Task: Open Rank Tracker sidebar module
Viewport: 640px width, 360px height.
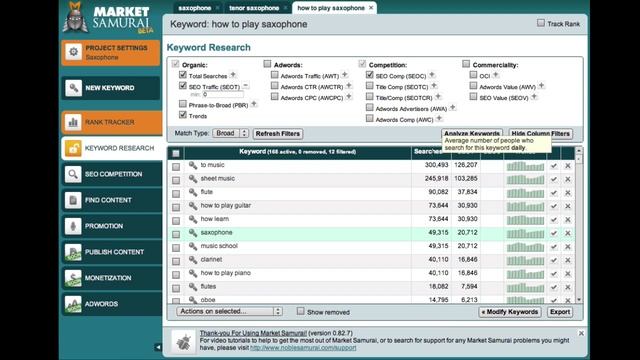Action: 111,122
